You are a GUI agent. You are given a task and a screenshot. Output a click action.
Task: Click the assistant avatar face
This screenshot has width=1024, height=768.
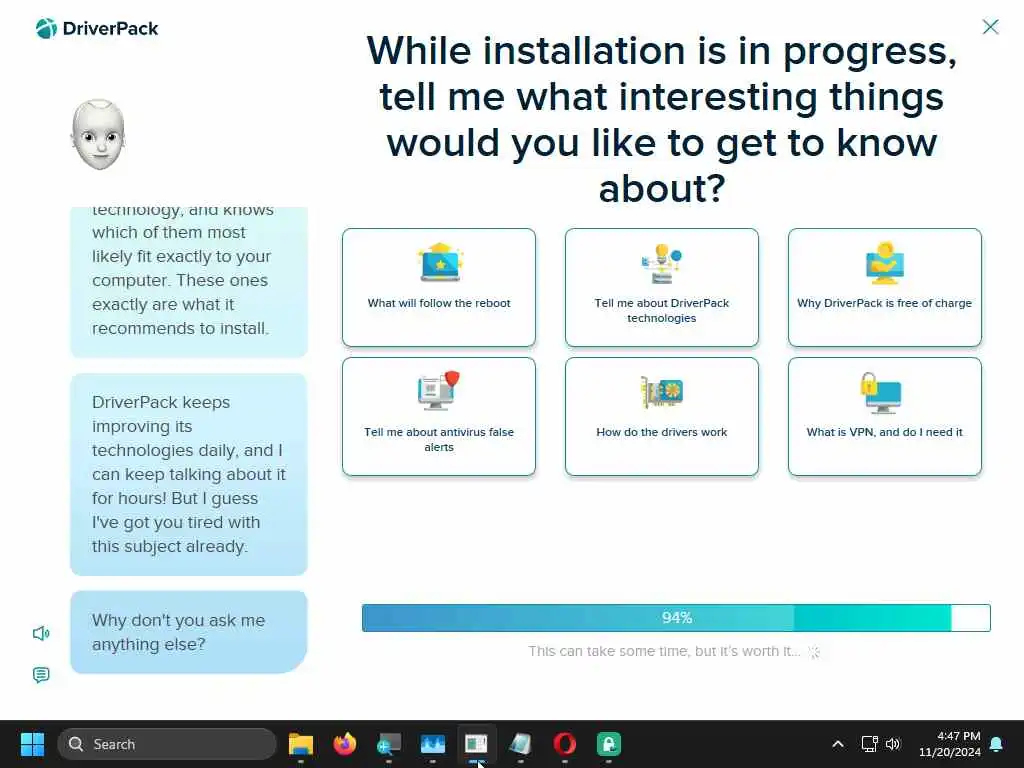98,135
